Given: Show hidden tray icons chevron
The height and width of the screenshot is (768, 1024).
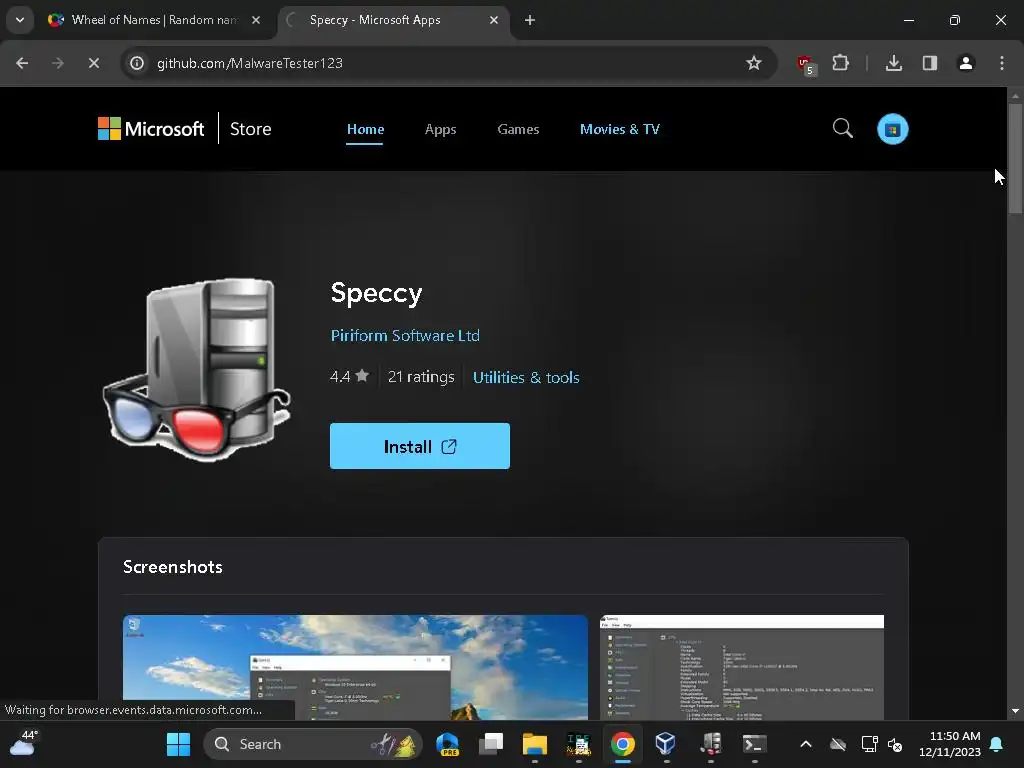Looking at the screenshot, I should pyautogui.click(x=806, y=744).
